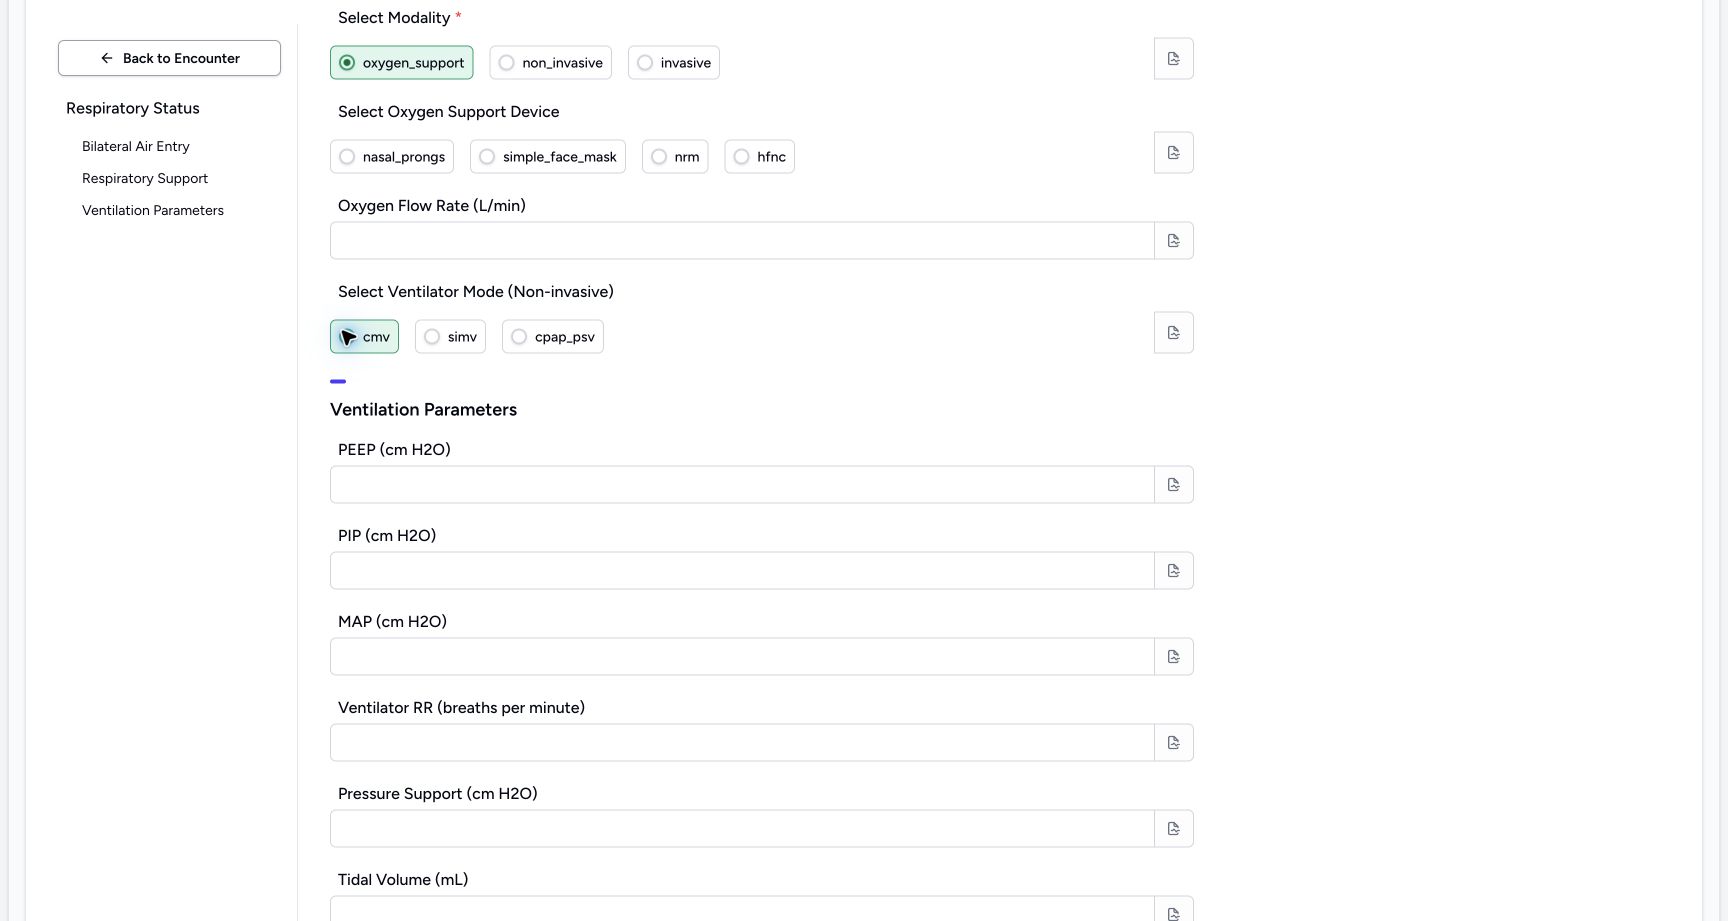Select the non_invasive modality option

click(551, 63)
